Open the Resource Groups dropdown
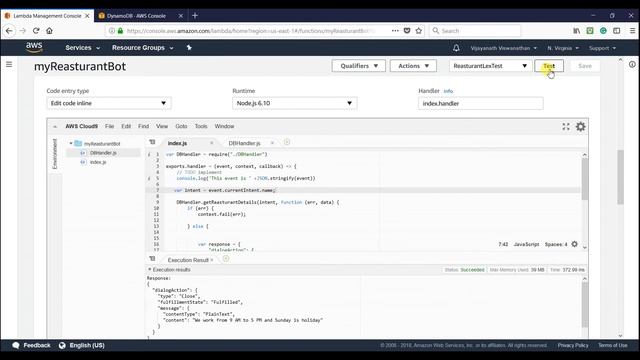 click(142, 48)
